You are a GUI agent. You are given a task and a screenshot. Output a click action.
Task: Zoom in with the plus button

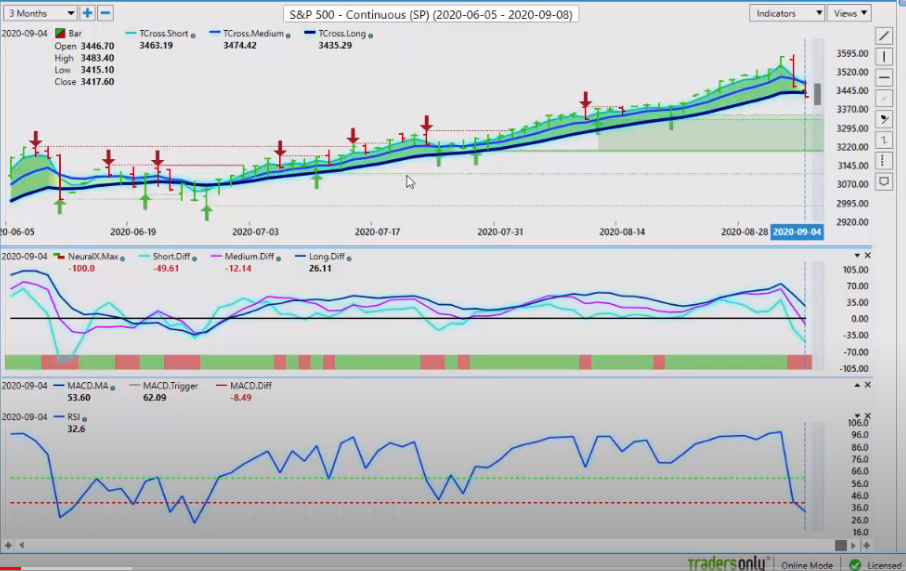[x=87, y=13]
